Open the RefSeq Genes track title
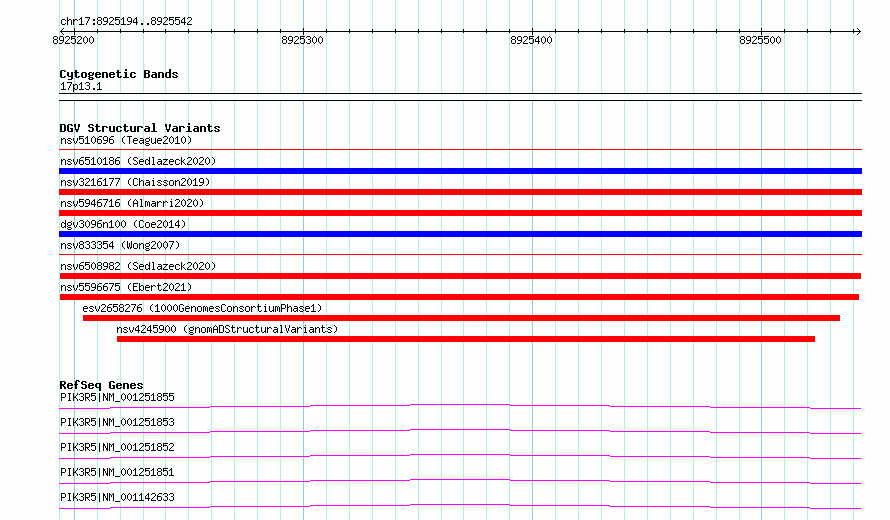890x520 pixels. (102, 385)
